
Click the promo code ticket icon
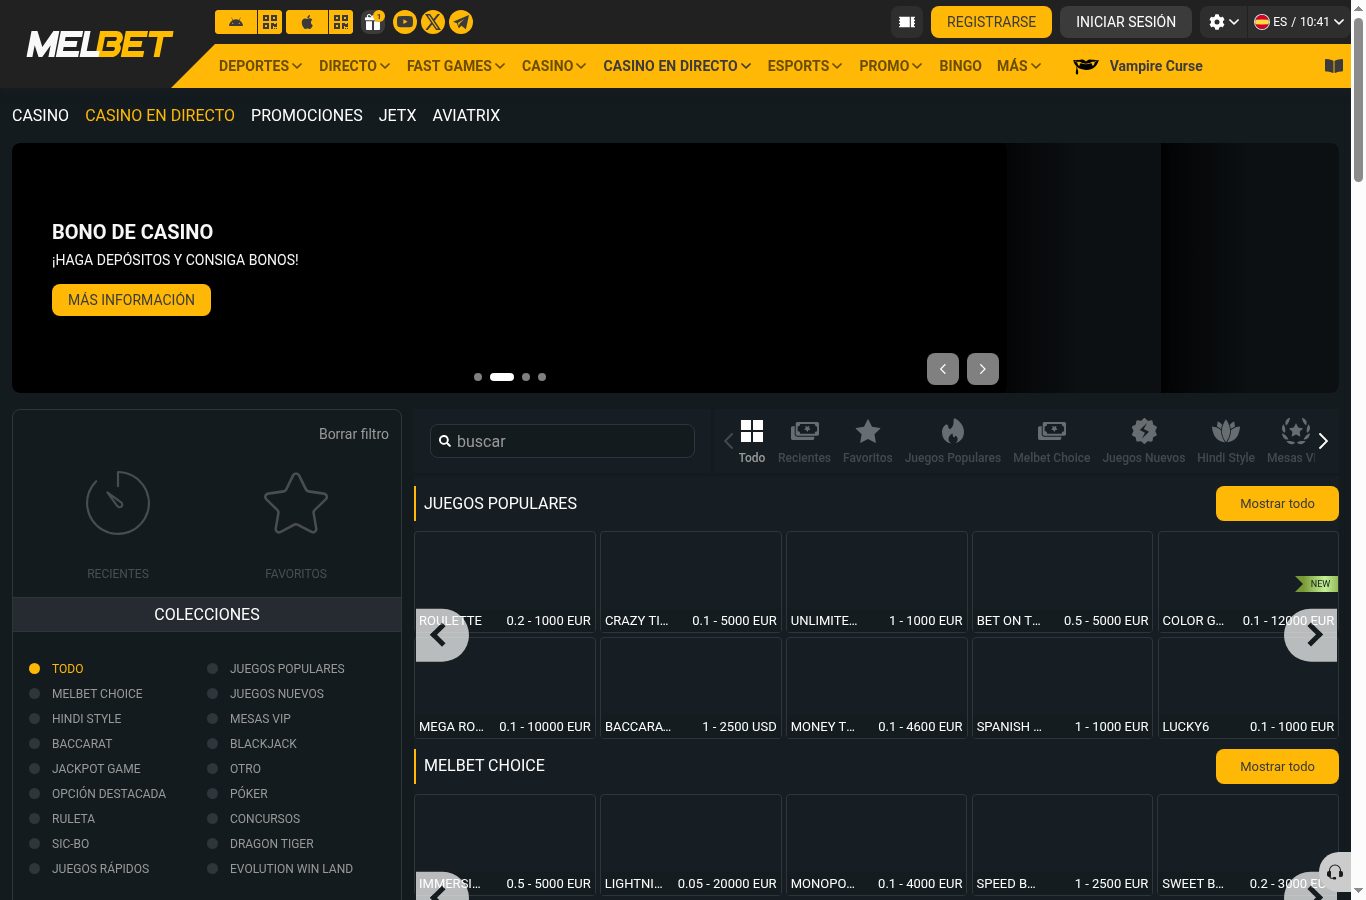(x=907, y=22)
